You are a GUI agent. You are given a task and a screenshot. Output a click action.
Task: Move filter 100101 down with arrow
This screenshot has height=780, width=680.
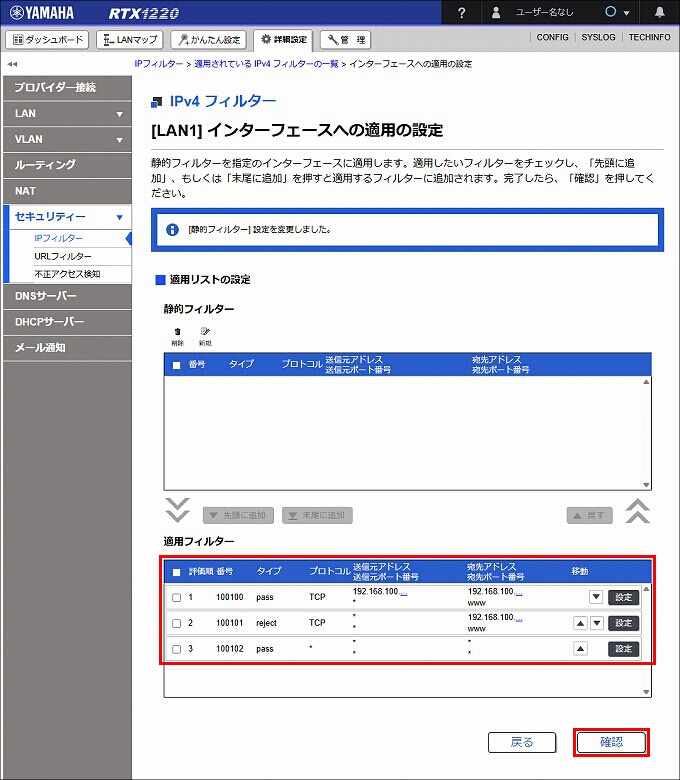pos(597,623)
